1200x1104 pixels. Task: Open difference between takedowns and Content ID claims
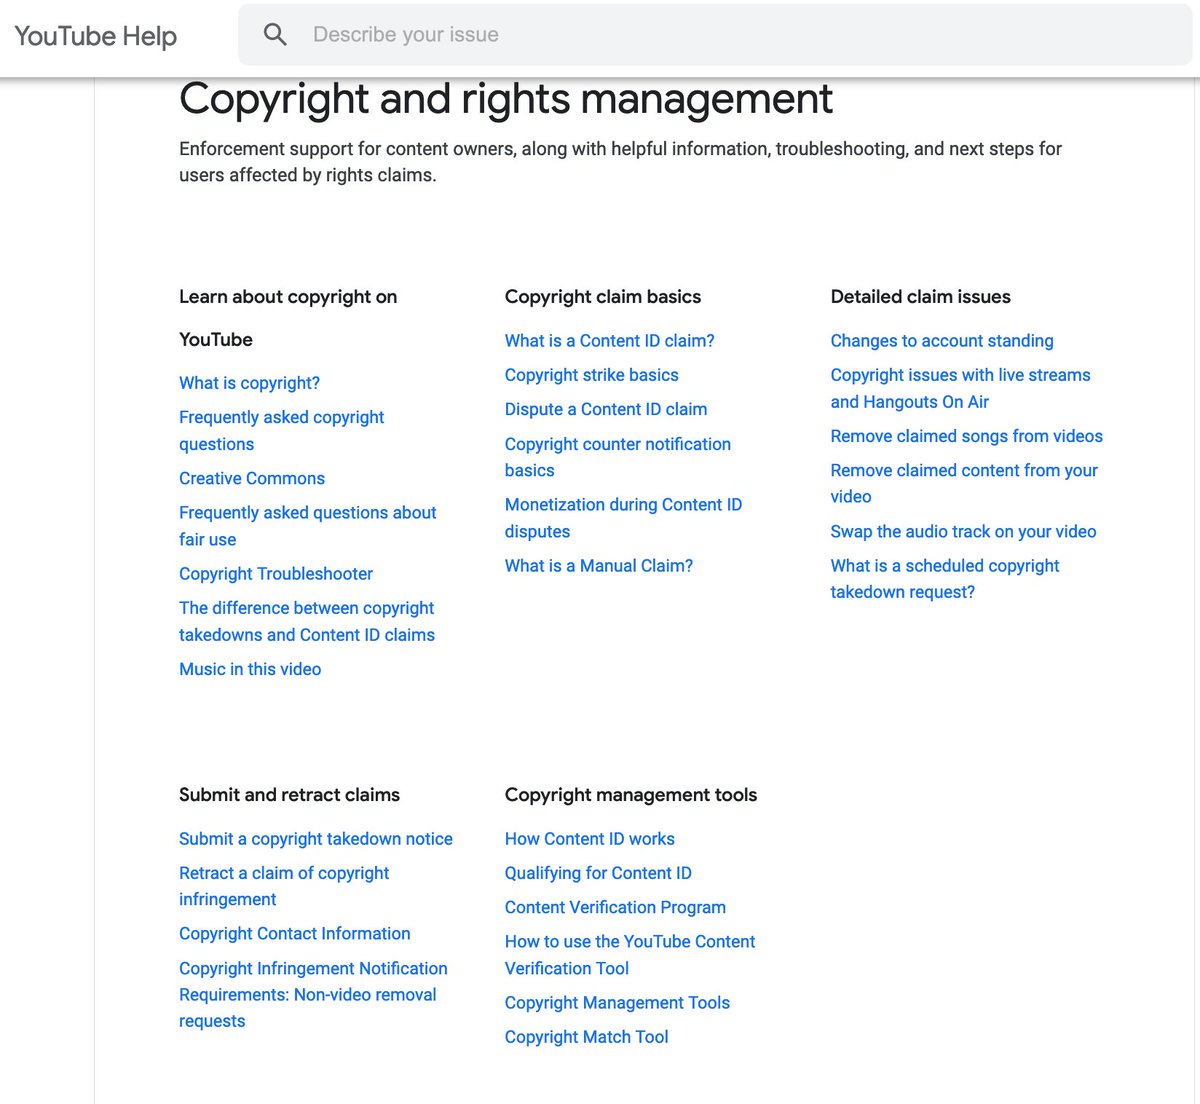(x=307, y=621)
